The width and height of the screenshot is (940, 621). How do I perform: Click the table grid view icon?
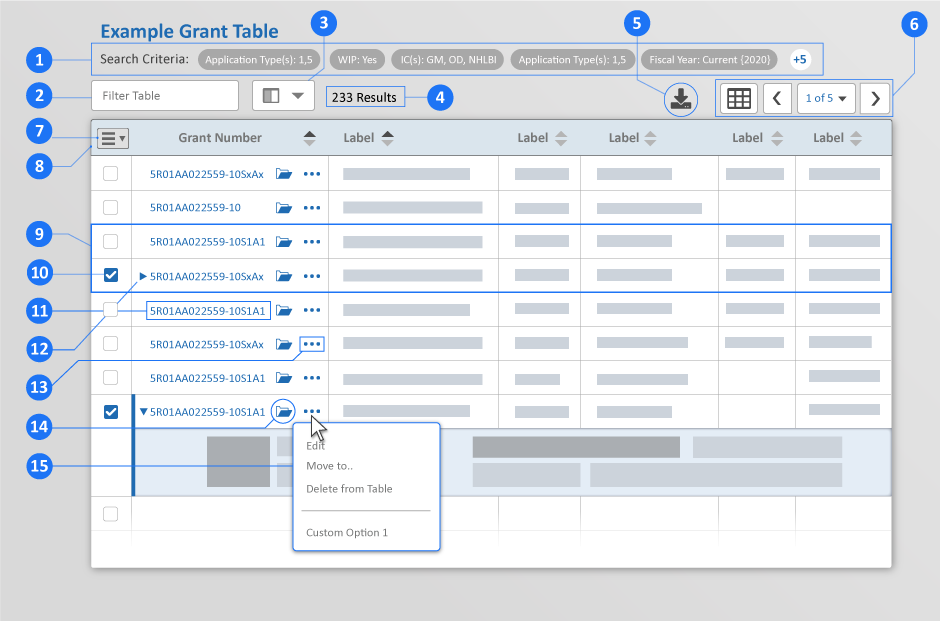[738, 98]
